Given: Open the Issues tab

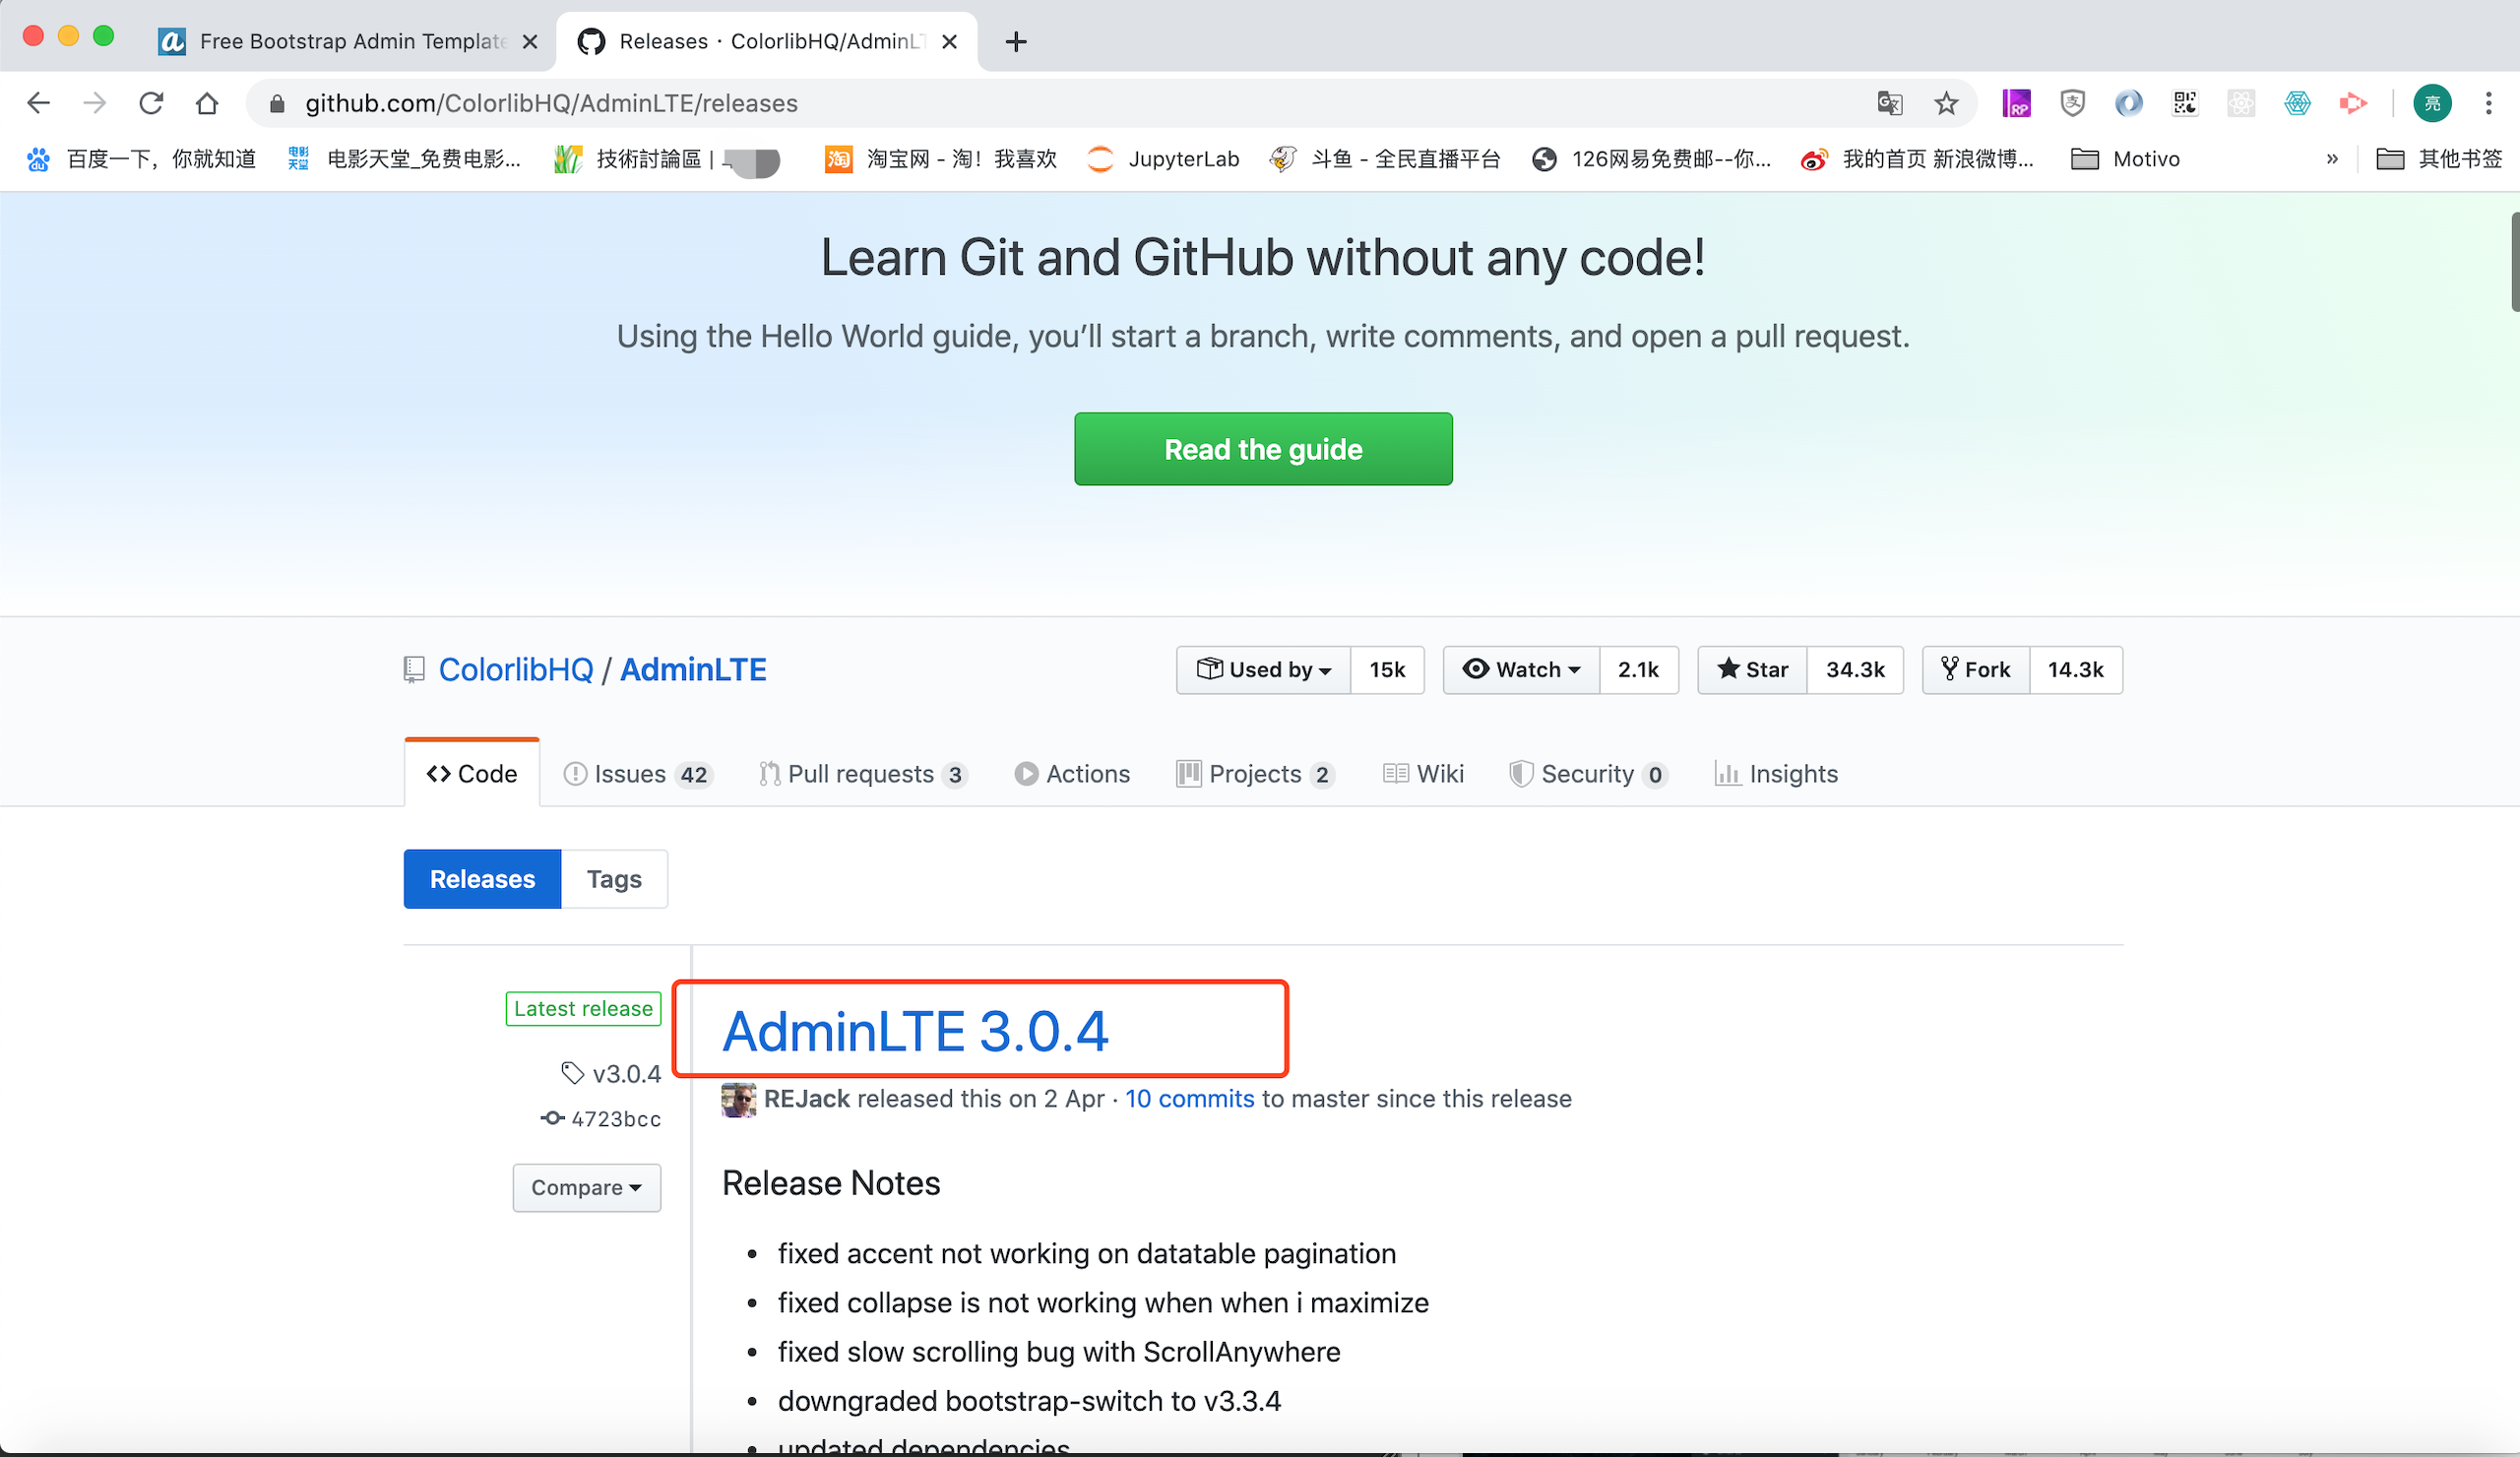Looking at the screenshot, I should (638, 773).
